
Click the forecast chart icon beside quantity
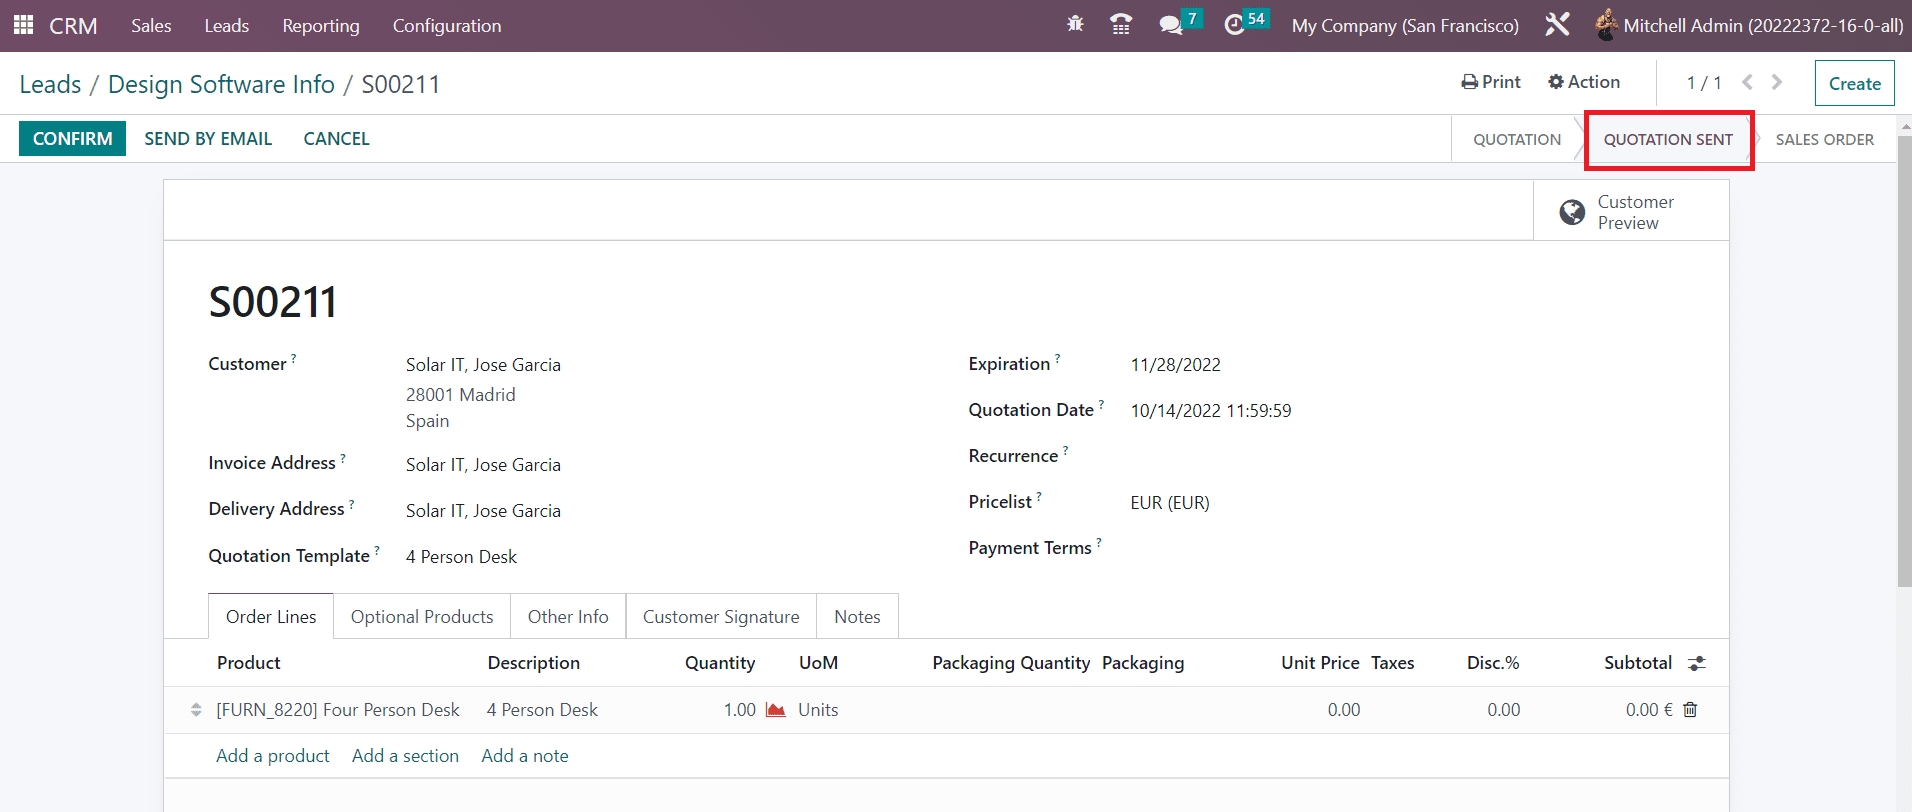775,710
